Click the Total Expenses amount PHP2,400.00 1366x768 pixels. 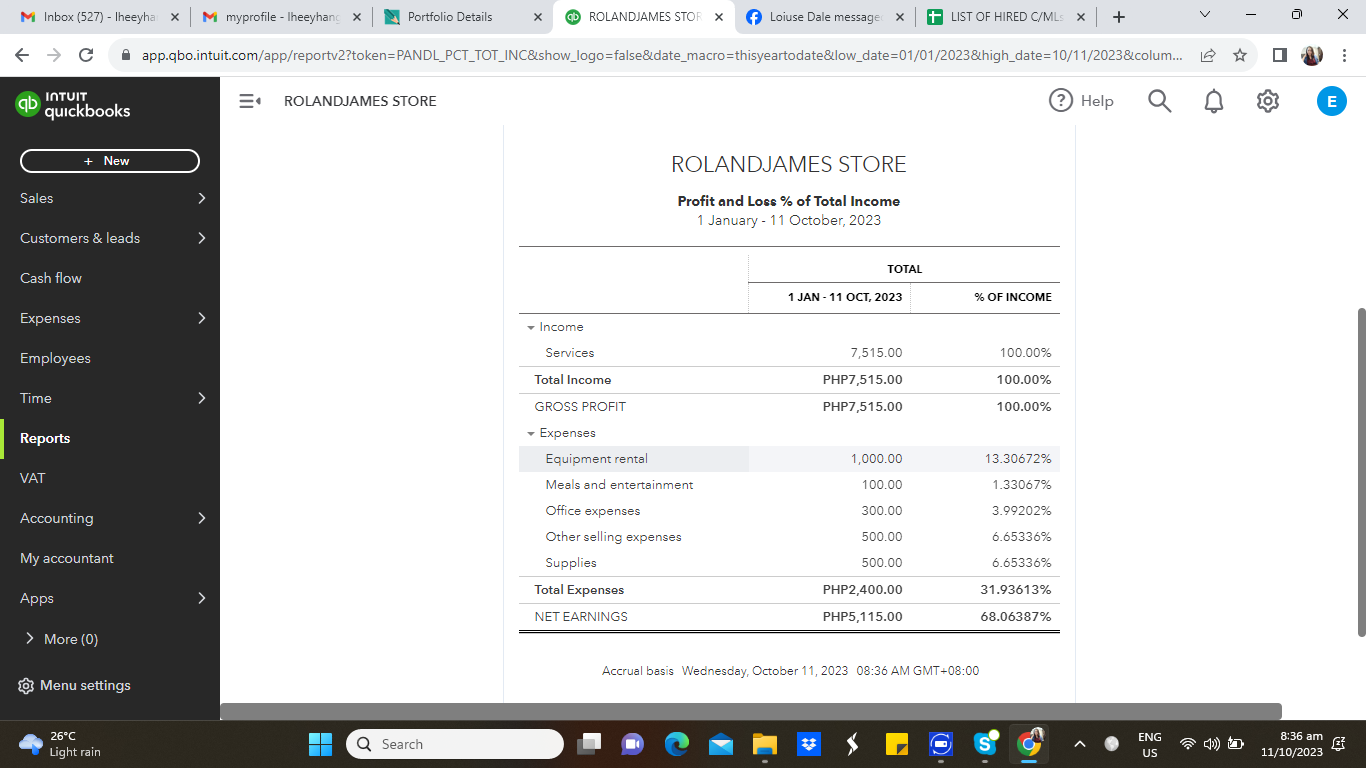862,590
